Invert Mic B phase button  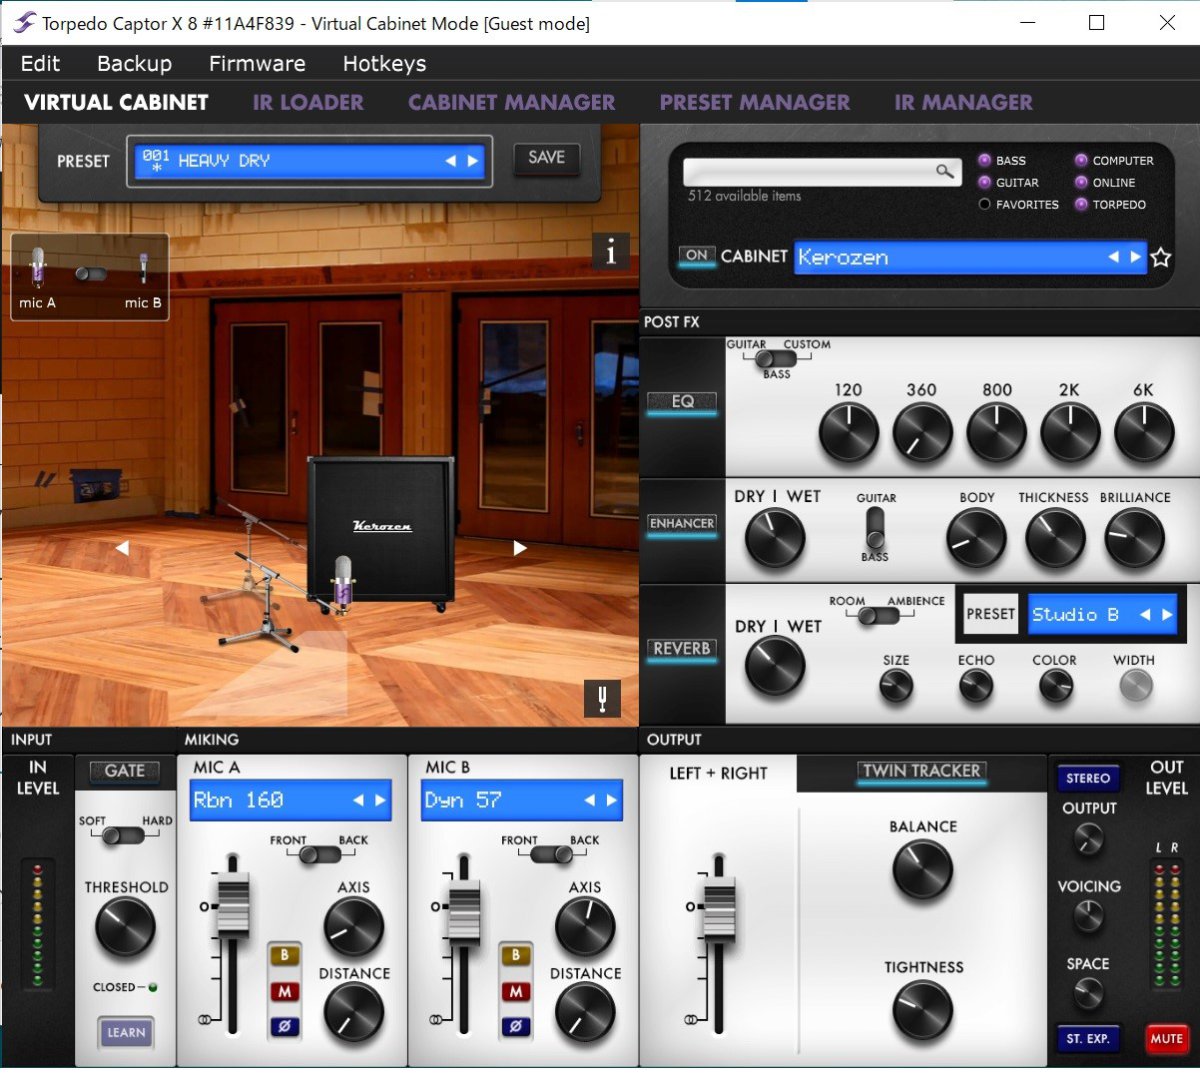click(515, 1025)
